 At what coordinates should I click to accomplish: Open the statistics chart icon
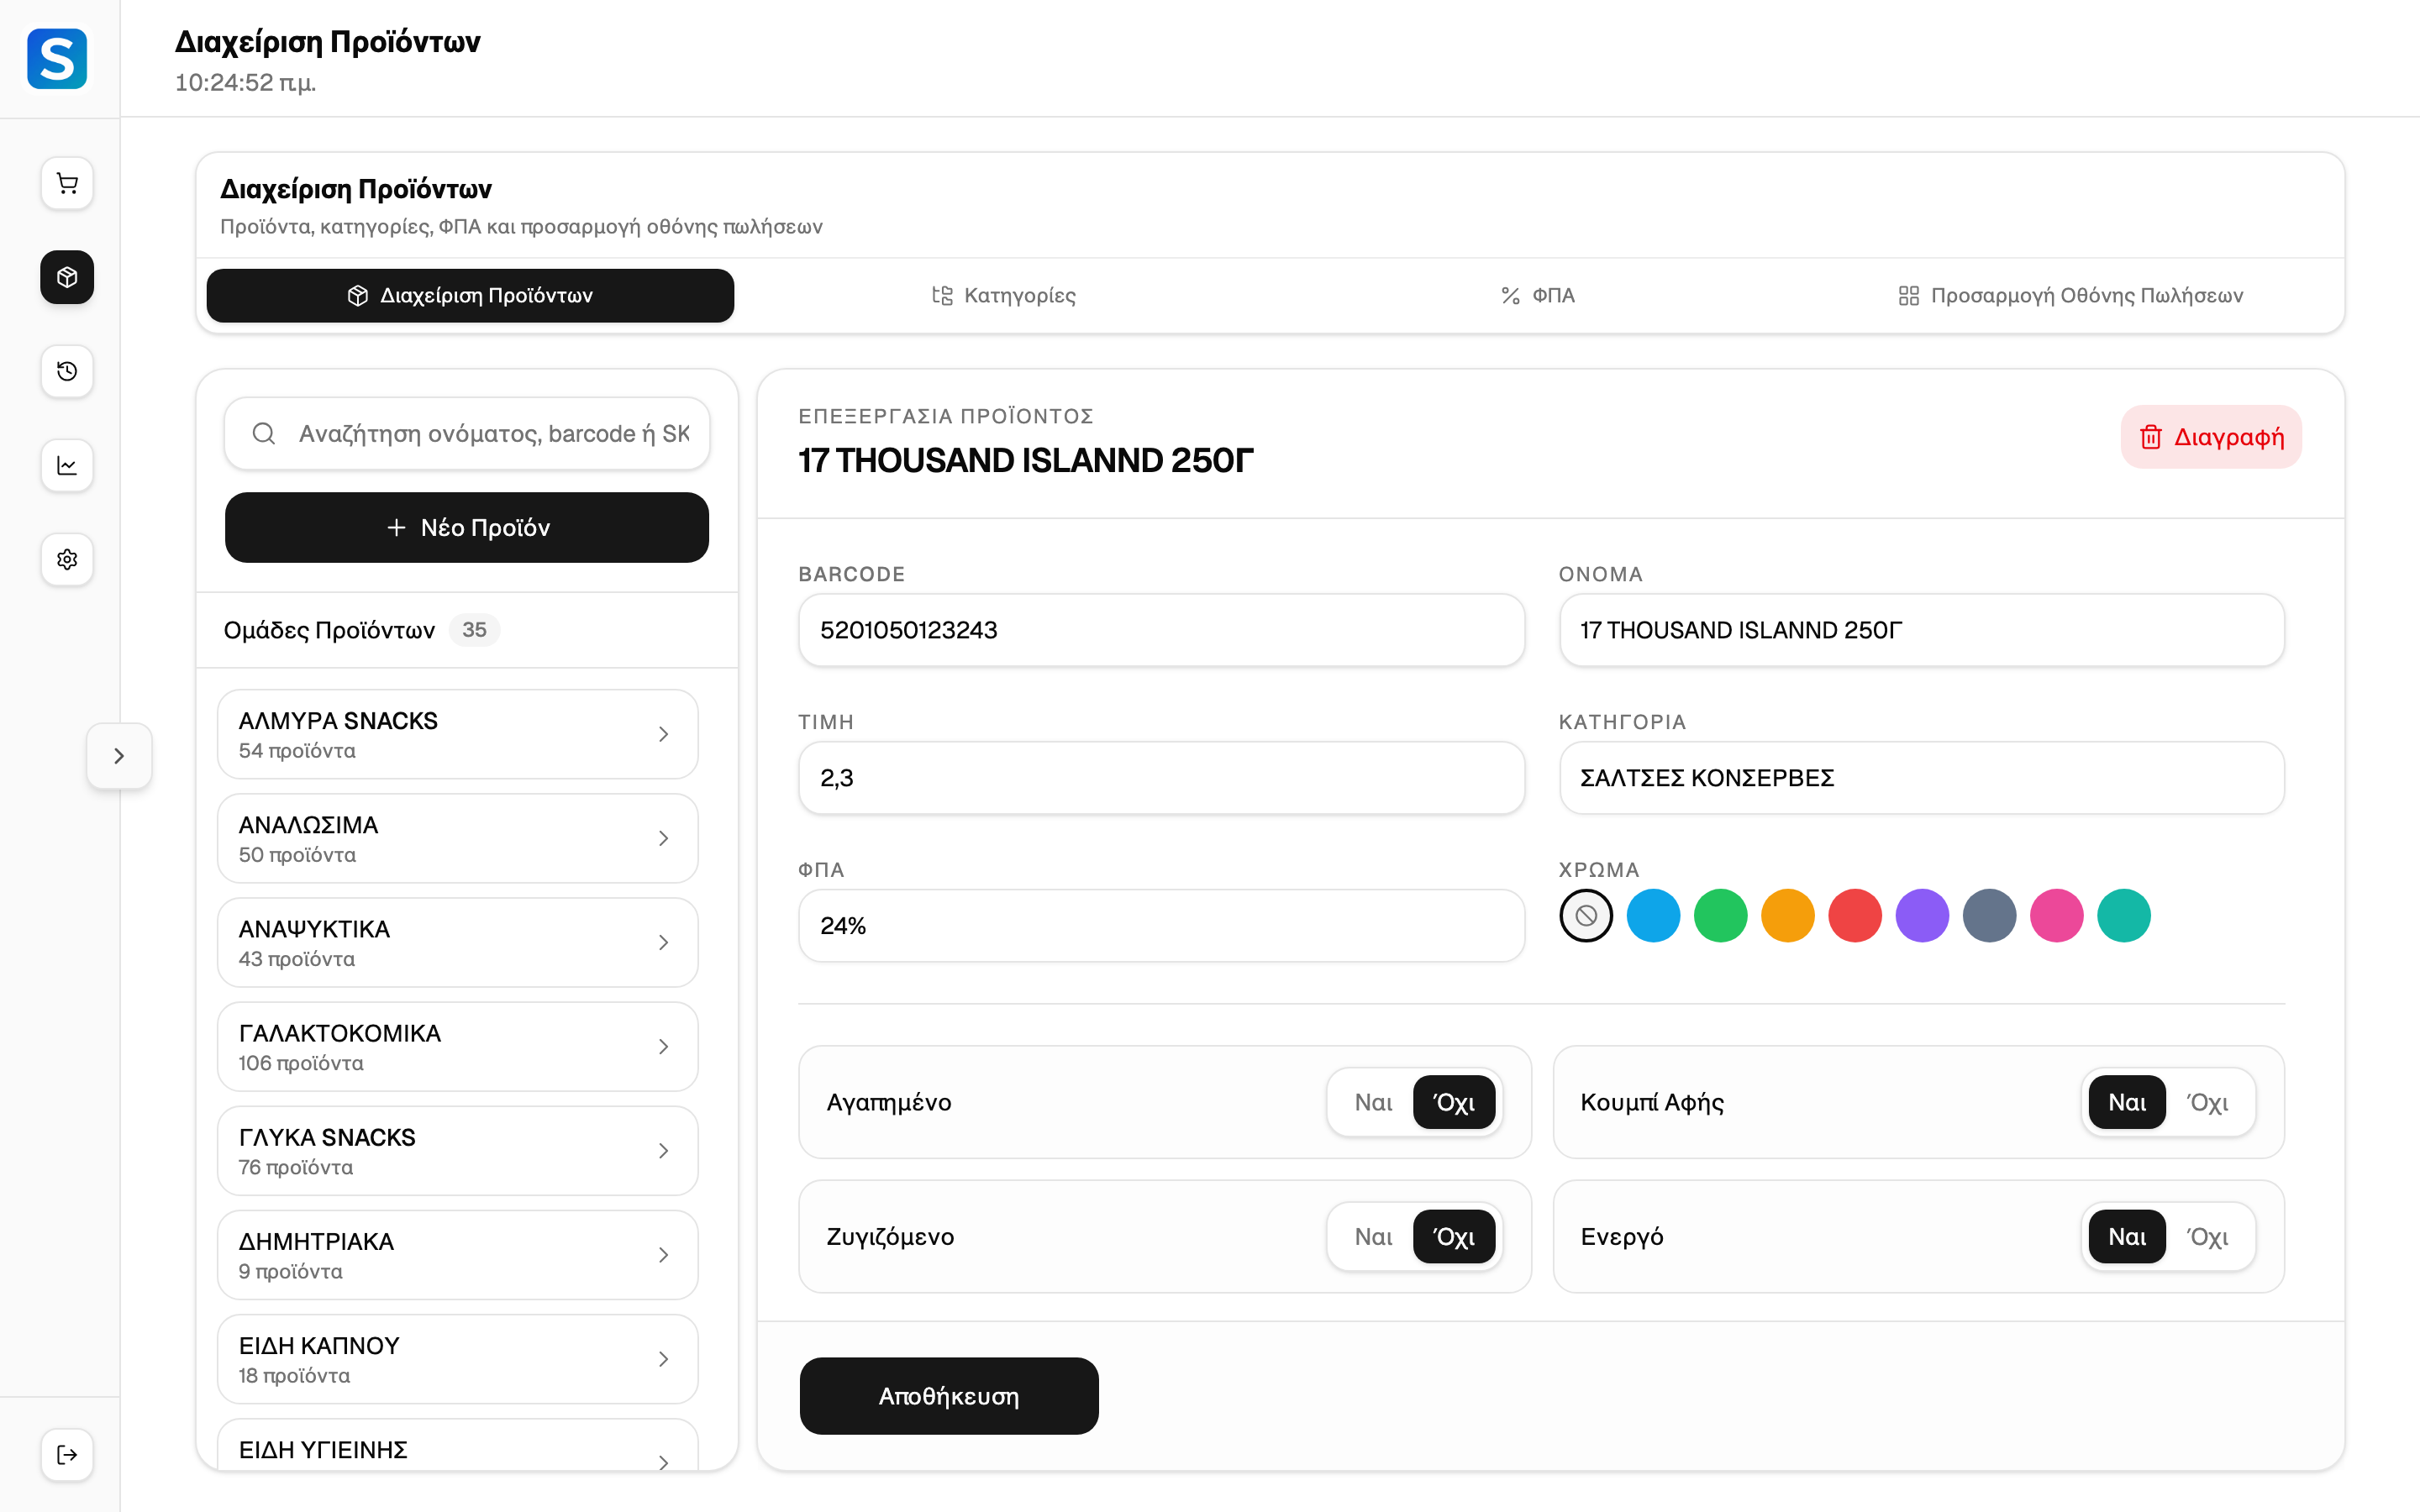[67, 465]
